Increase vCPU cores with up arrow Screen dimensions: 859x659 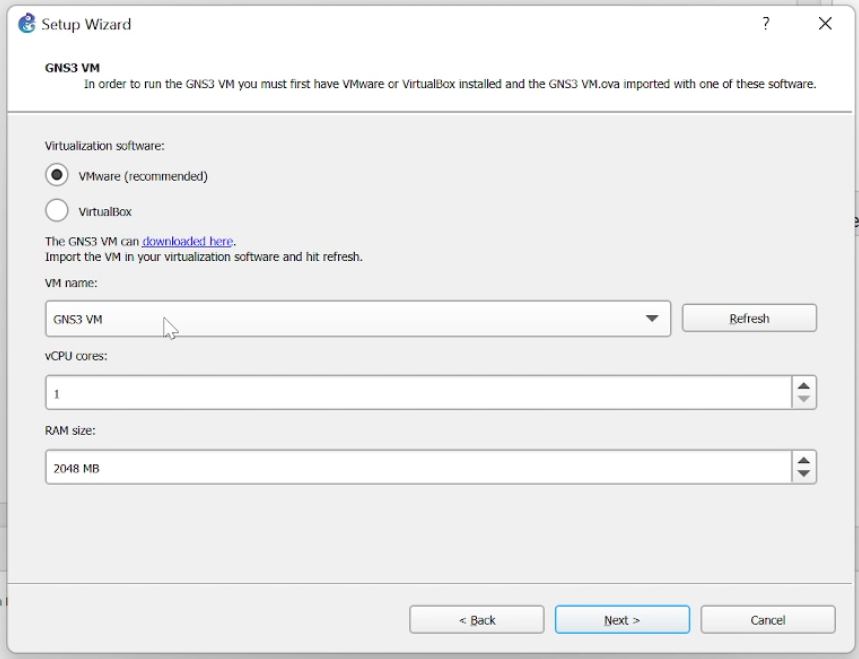tap(804, 386)
